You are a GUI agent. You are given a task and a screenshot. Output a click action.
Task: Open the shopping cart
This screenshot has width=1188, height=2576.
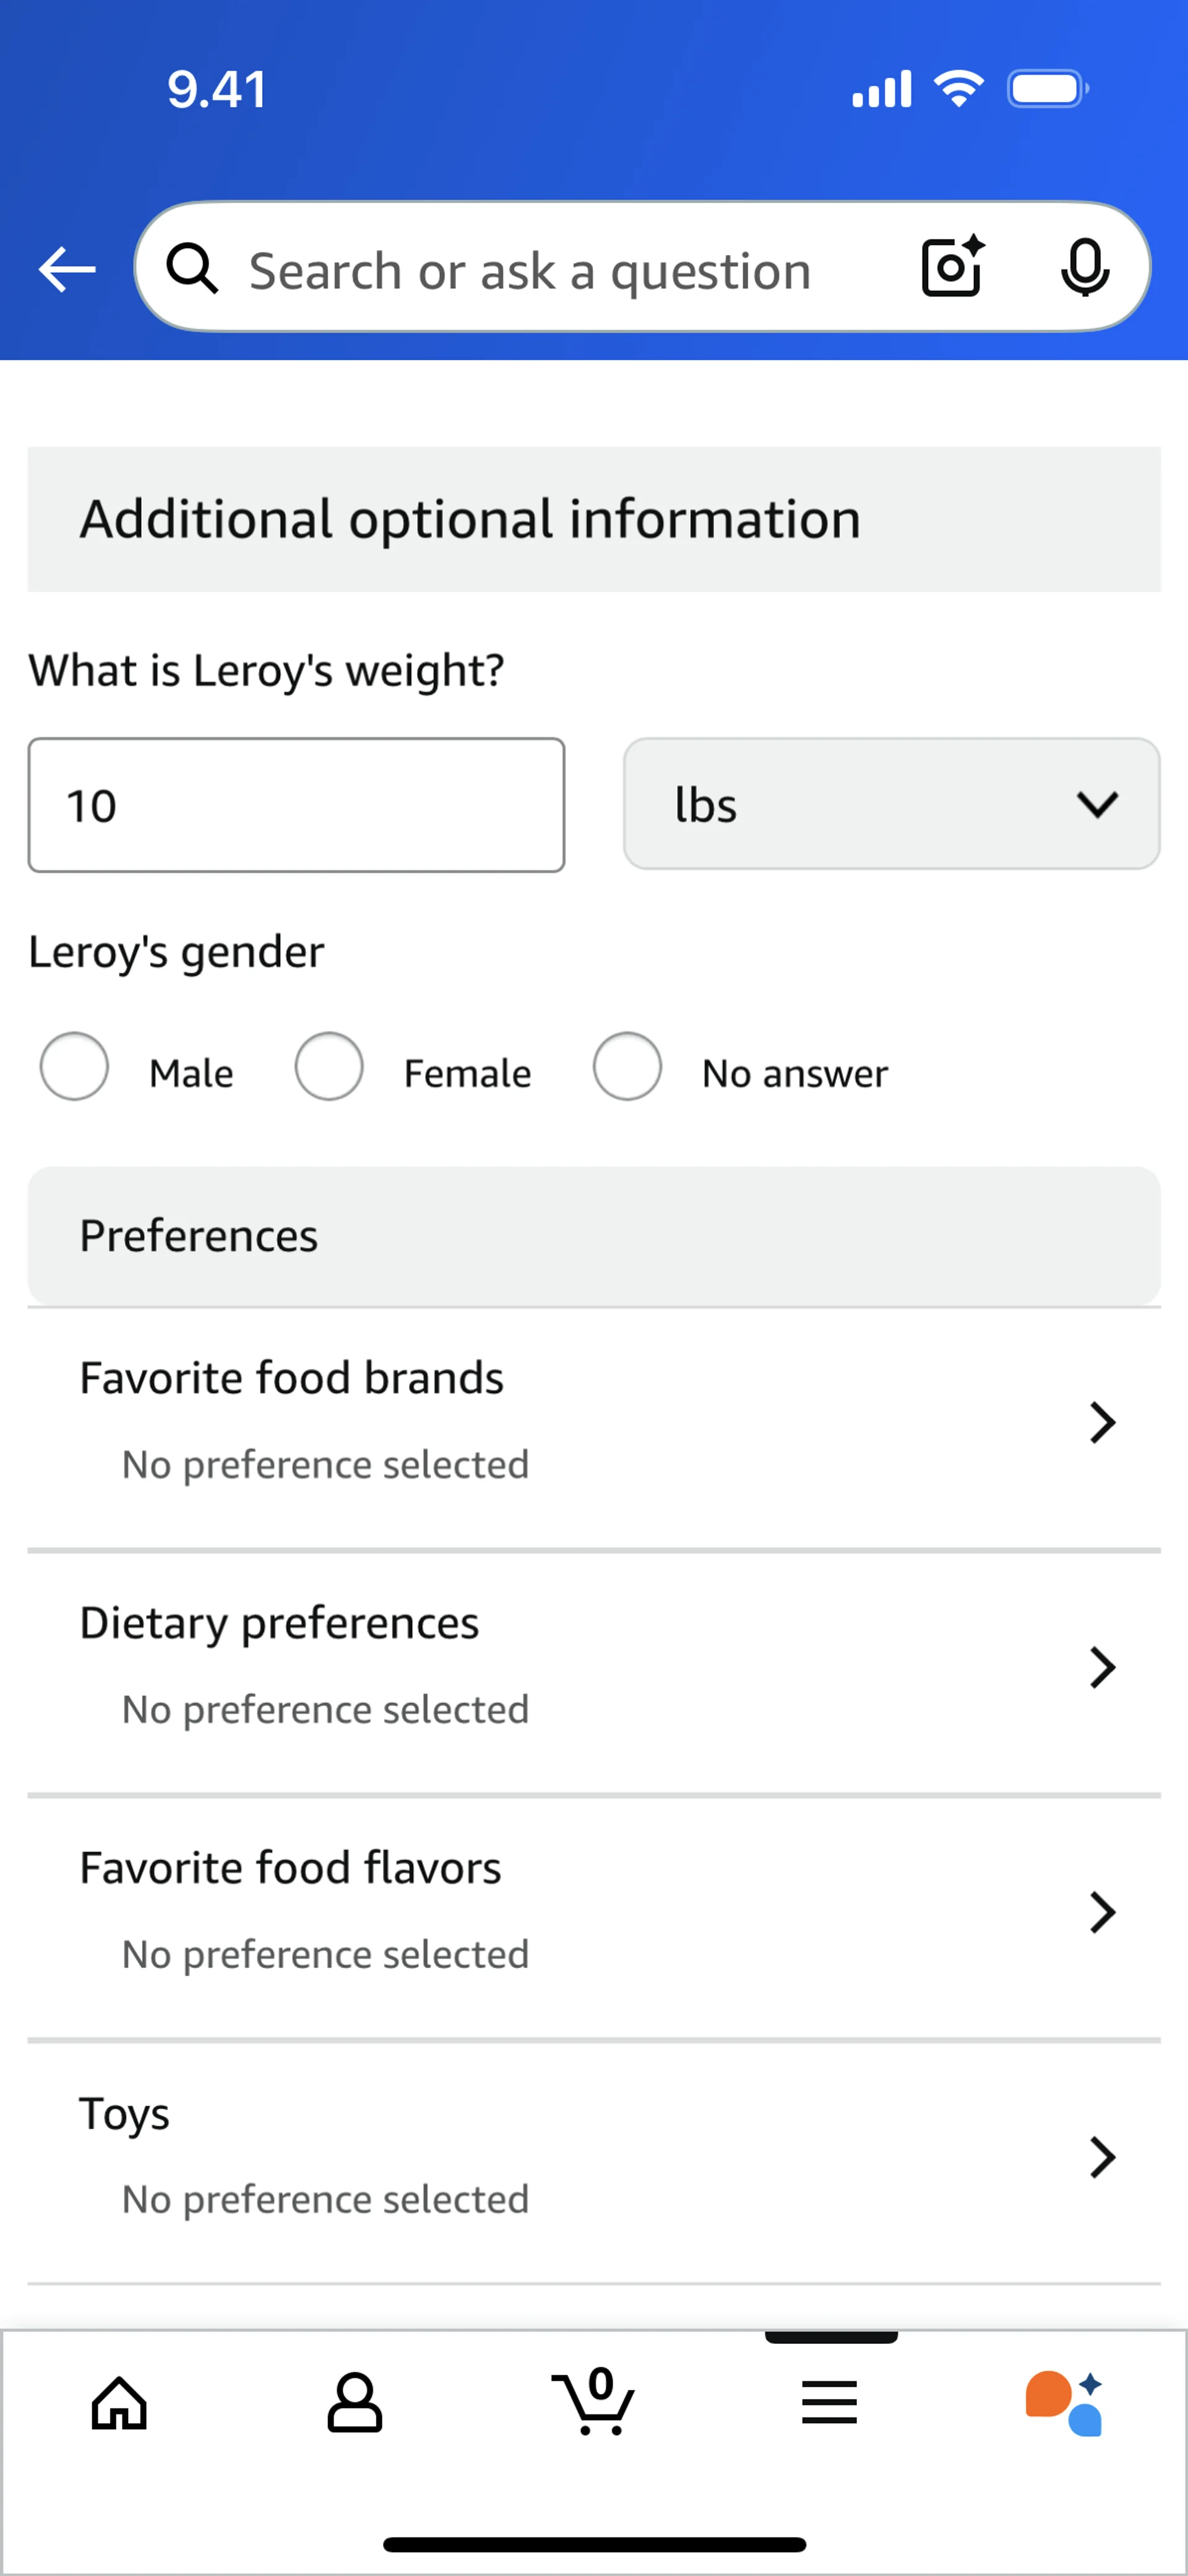click(594, 2401)
